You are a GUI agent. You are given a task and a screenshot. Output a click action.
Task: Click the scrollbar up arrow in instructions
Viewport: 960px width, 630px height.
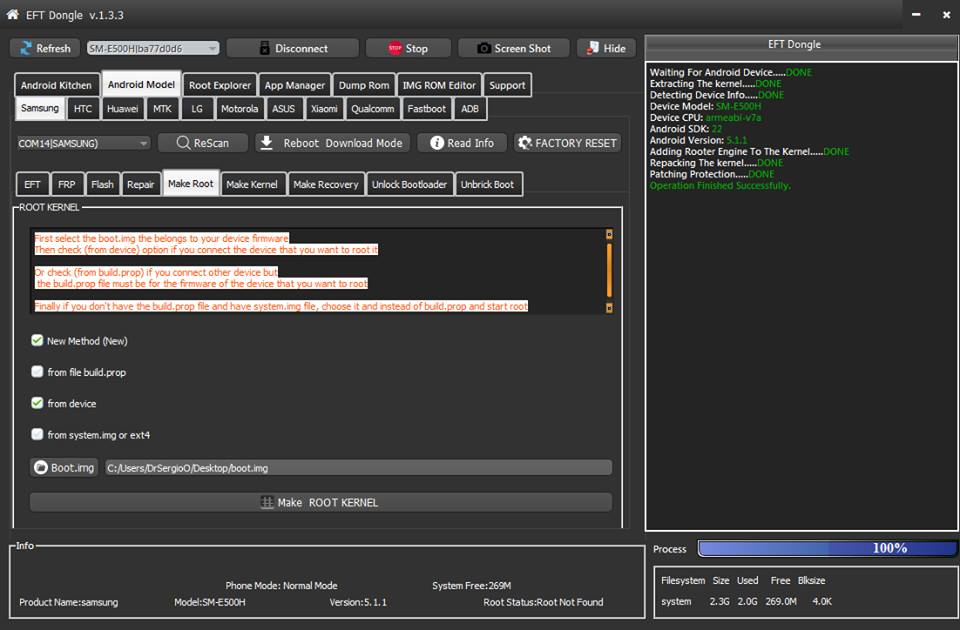[x=609, y=234]
